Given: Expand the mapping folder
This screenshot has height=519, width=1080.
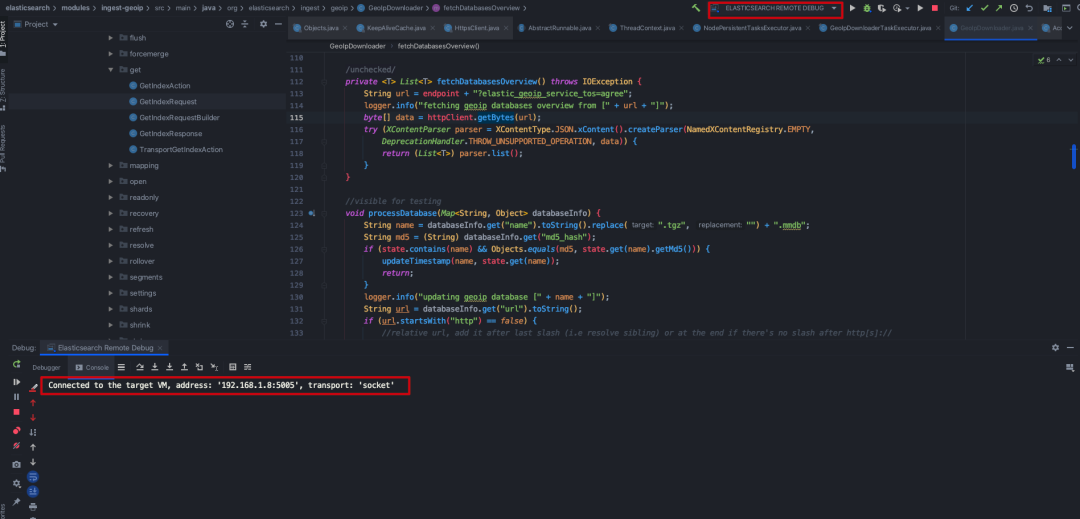Looking at the screenshot, I should (111, 165).
